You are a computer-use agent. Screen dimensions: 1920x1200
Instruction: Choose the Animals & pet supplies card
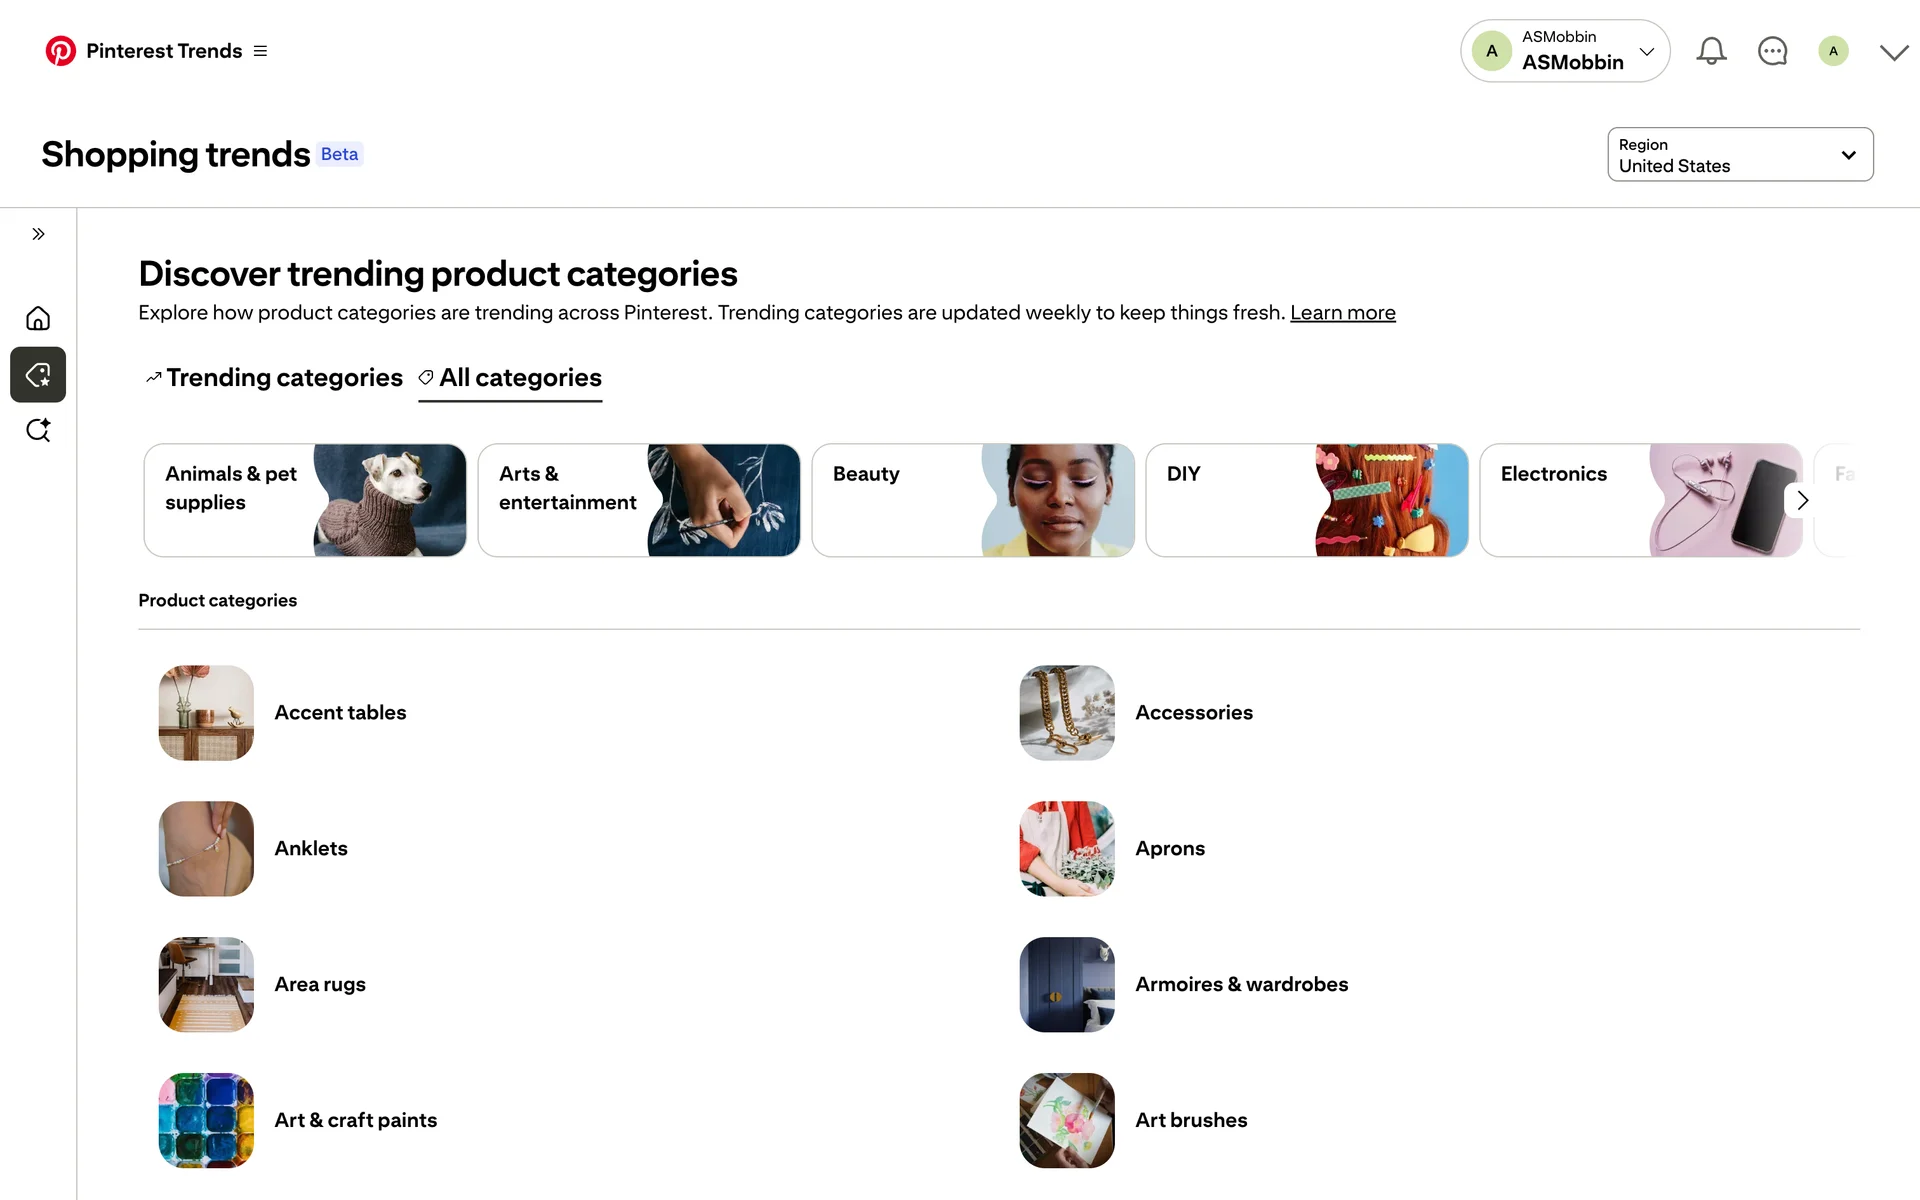coord(304,500)
